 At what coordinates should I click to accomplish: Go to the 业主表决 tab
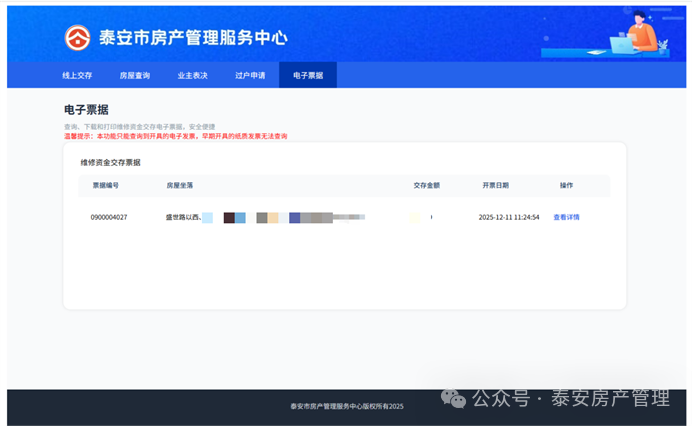click(x=192, y=75)
